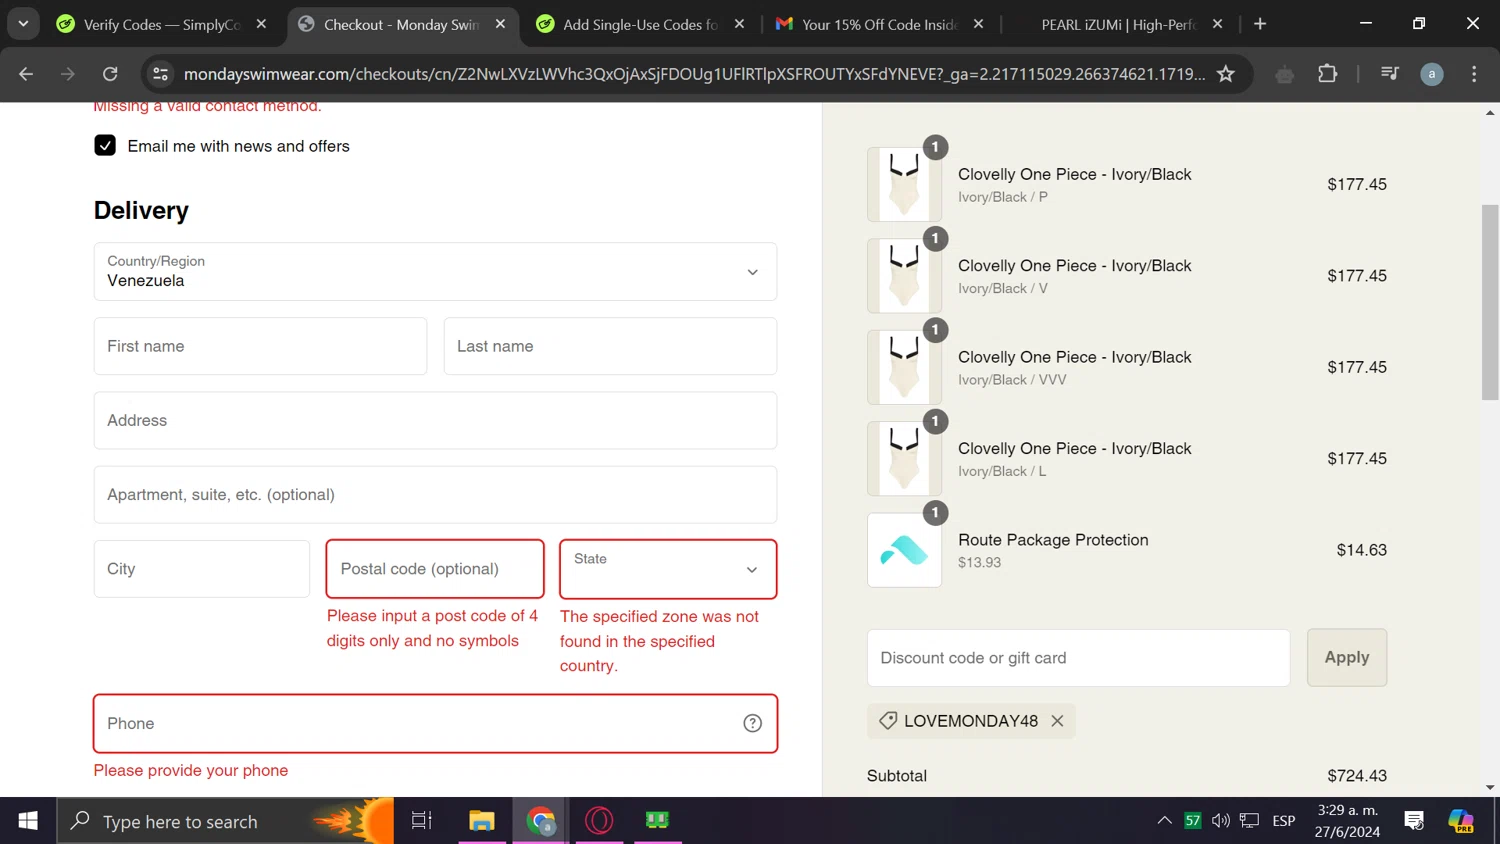Remove the LOVEMONDAY48 discount code
The width and height of the screenshot is (1500, 844).
click(1057, 721)
